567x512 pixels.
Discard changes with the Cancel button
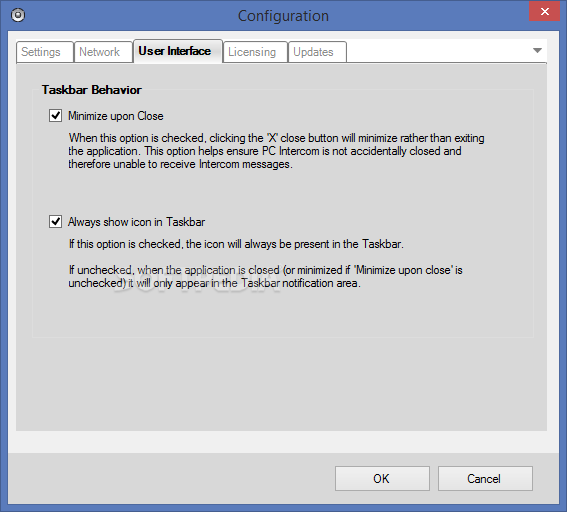pyautogui.click(x=485, y=478)
